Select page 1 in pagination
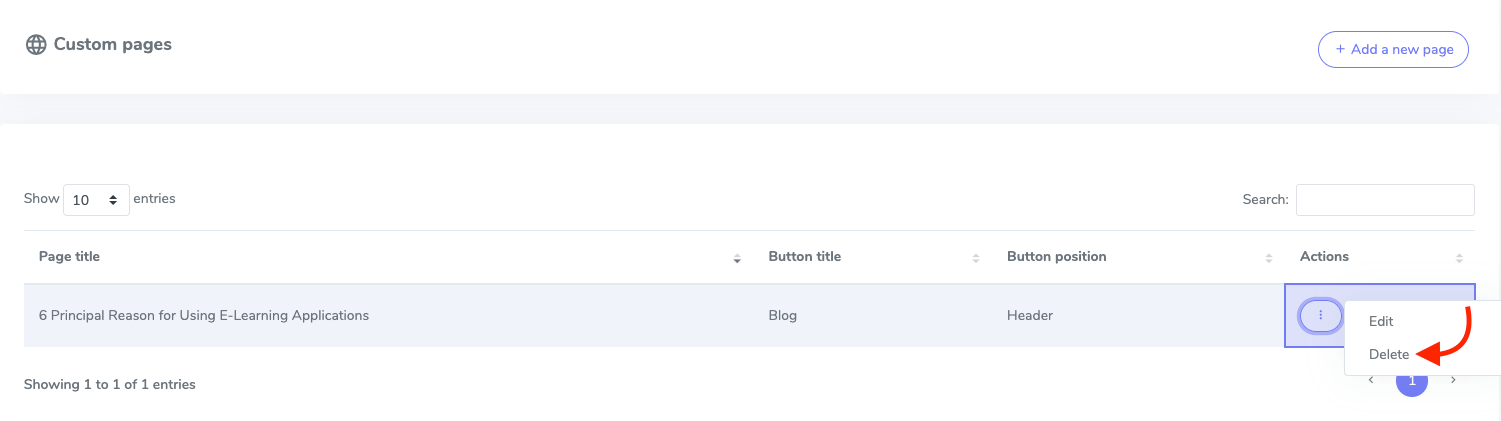The height and width of the screenshot is (421, 1501). tap(1412, 381)
